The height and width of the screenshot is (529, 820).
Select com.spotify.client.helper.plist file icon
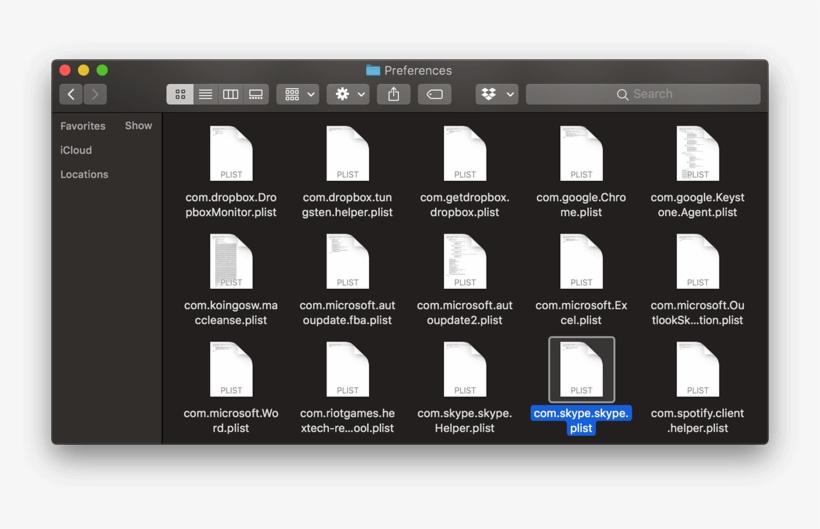pos(698,369)
